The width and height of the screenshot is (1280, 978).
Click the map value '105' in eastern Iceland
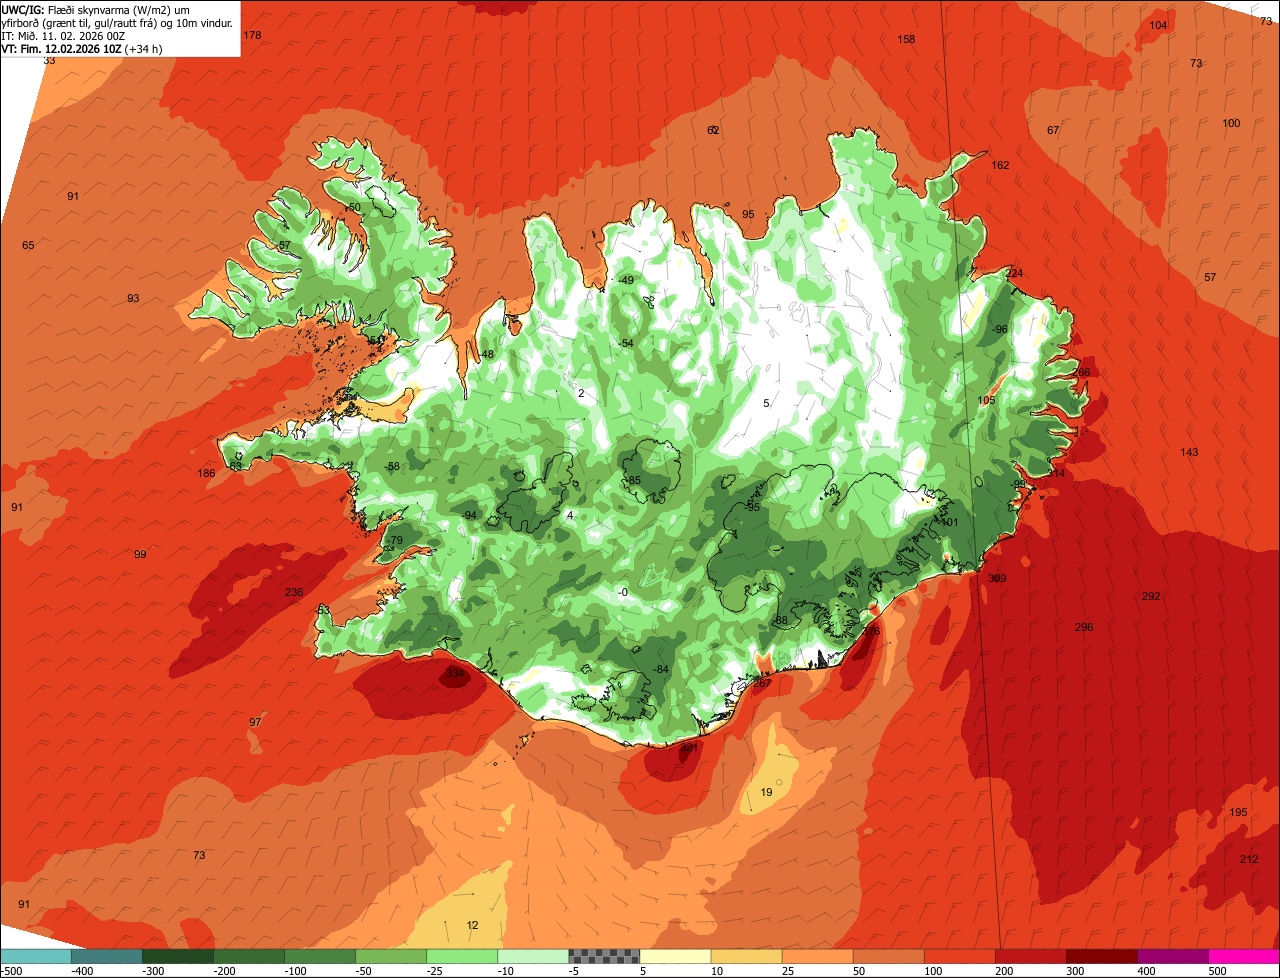[987, 400]
